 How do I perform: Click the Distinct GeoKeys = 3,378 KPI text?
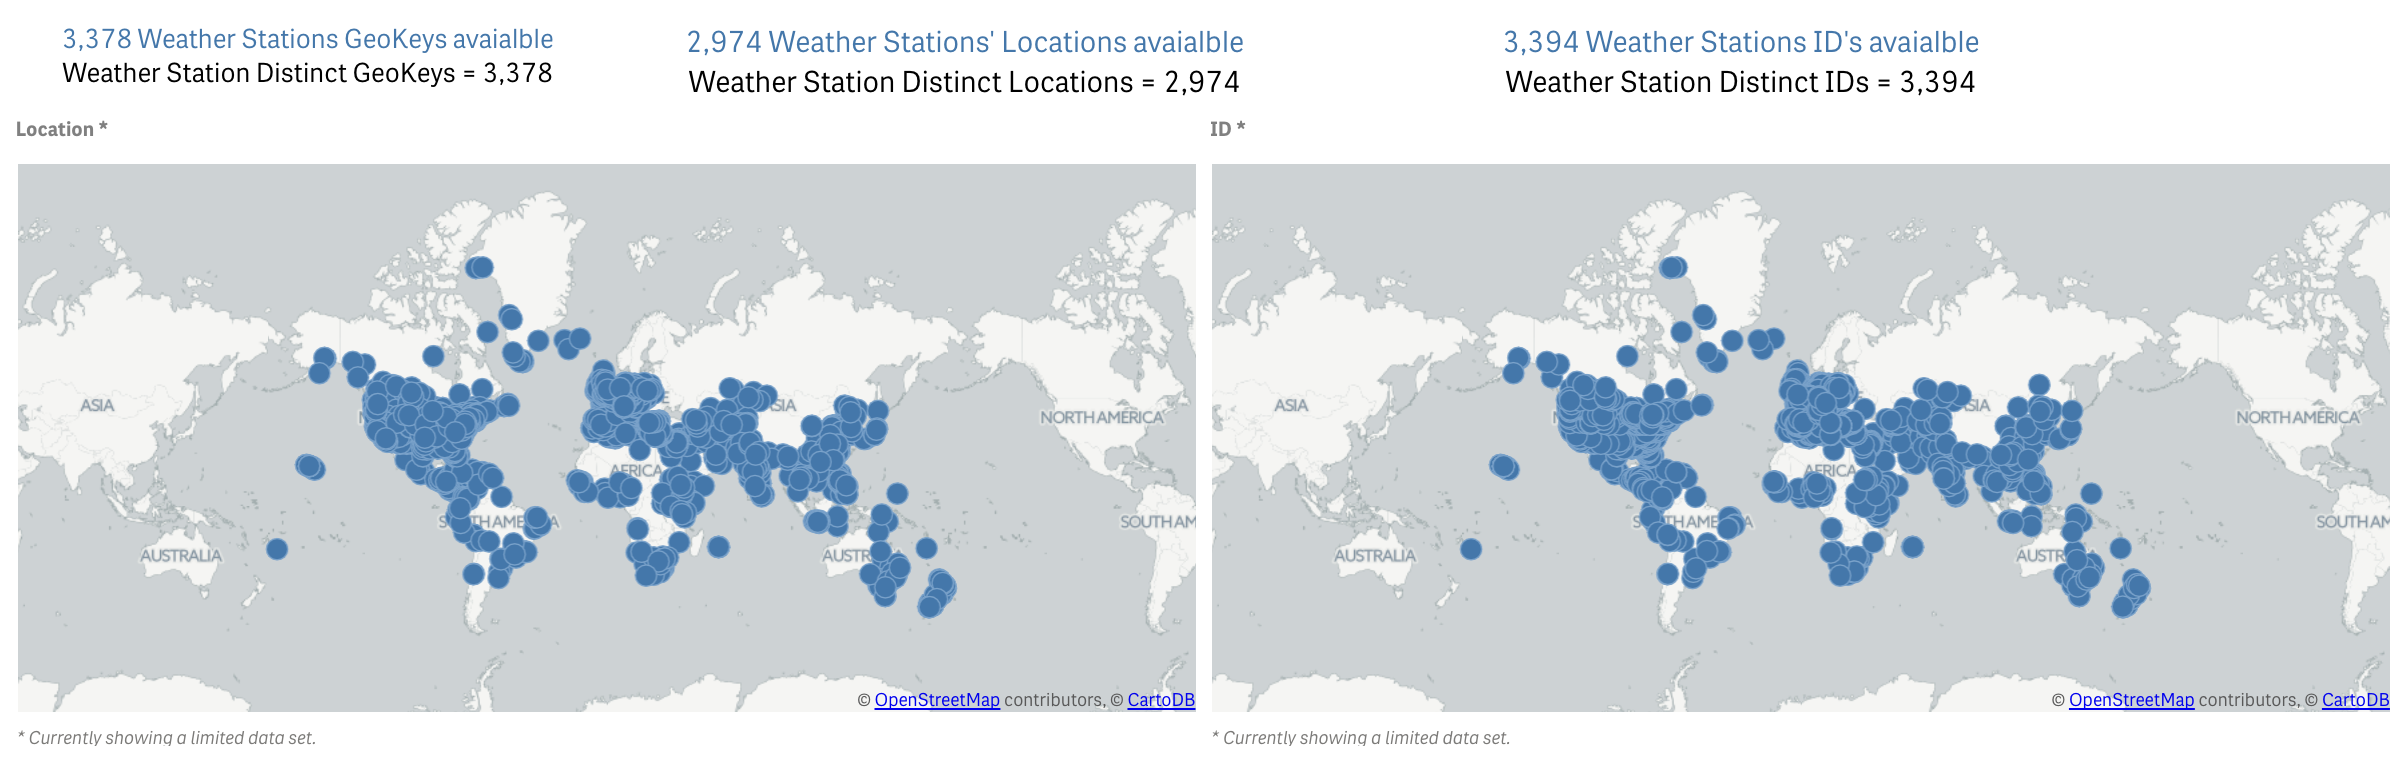pos(307,73)
